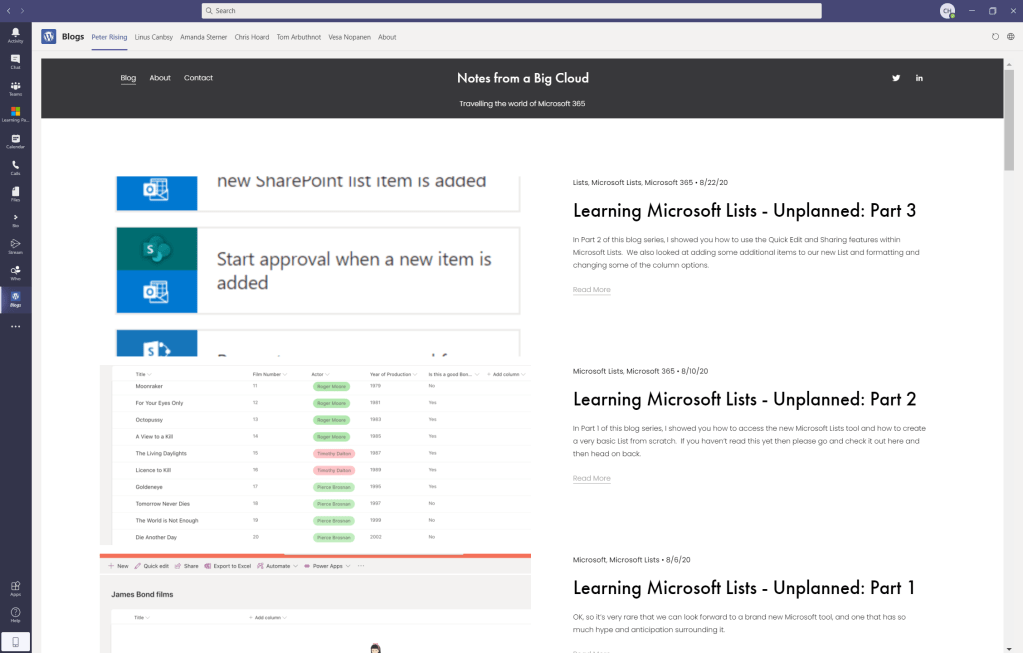Screen dimensions: 1023x653
Task: Click Read More under Part 3 post
Action: [x=591, y=290]
